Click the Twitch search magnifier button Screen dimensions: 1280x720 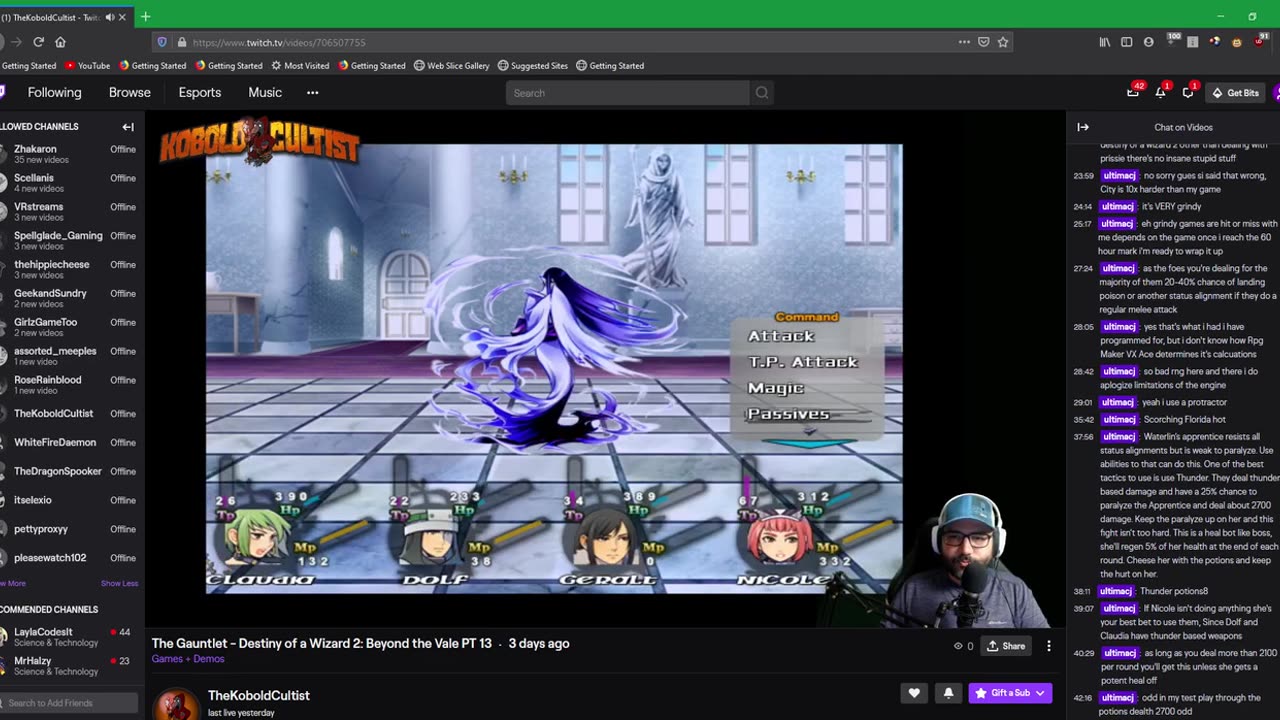click(762, 93)
